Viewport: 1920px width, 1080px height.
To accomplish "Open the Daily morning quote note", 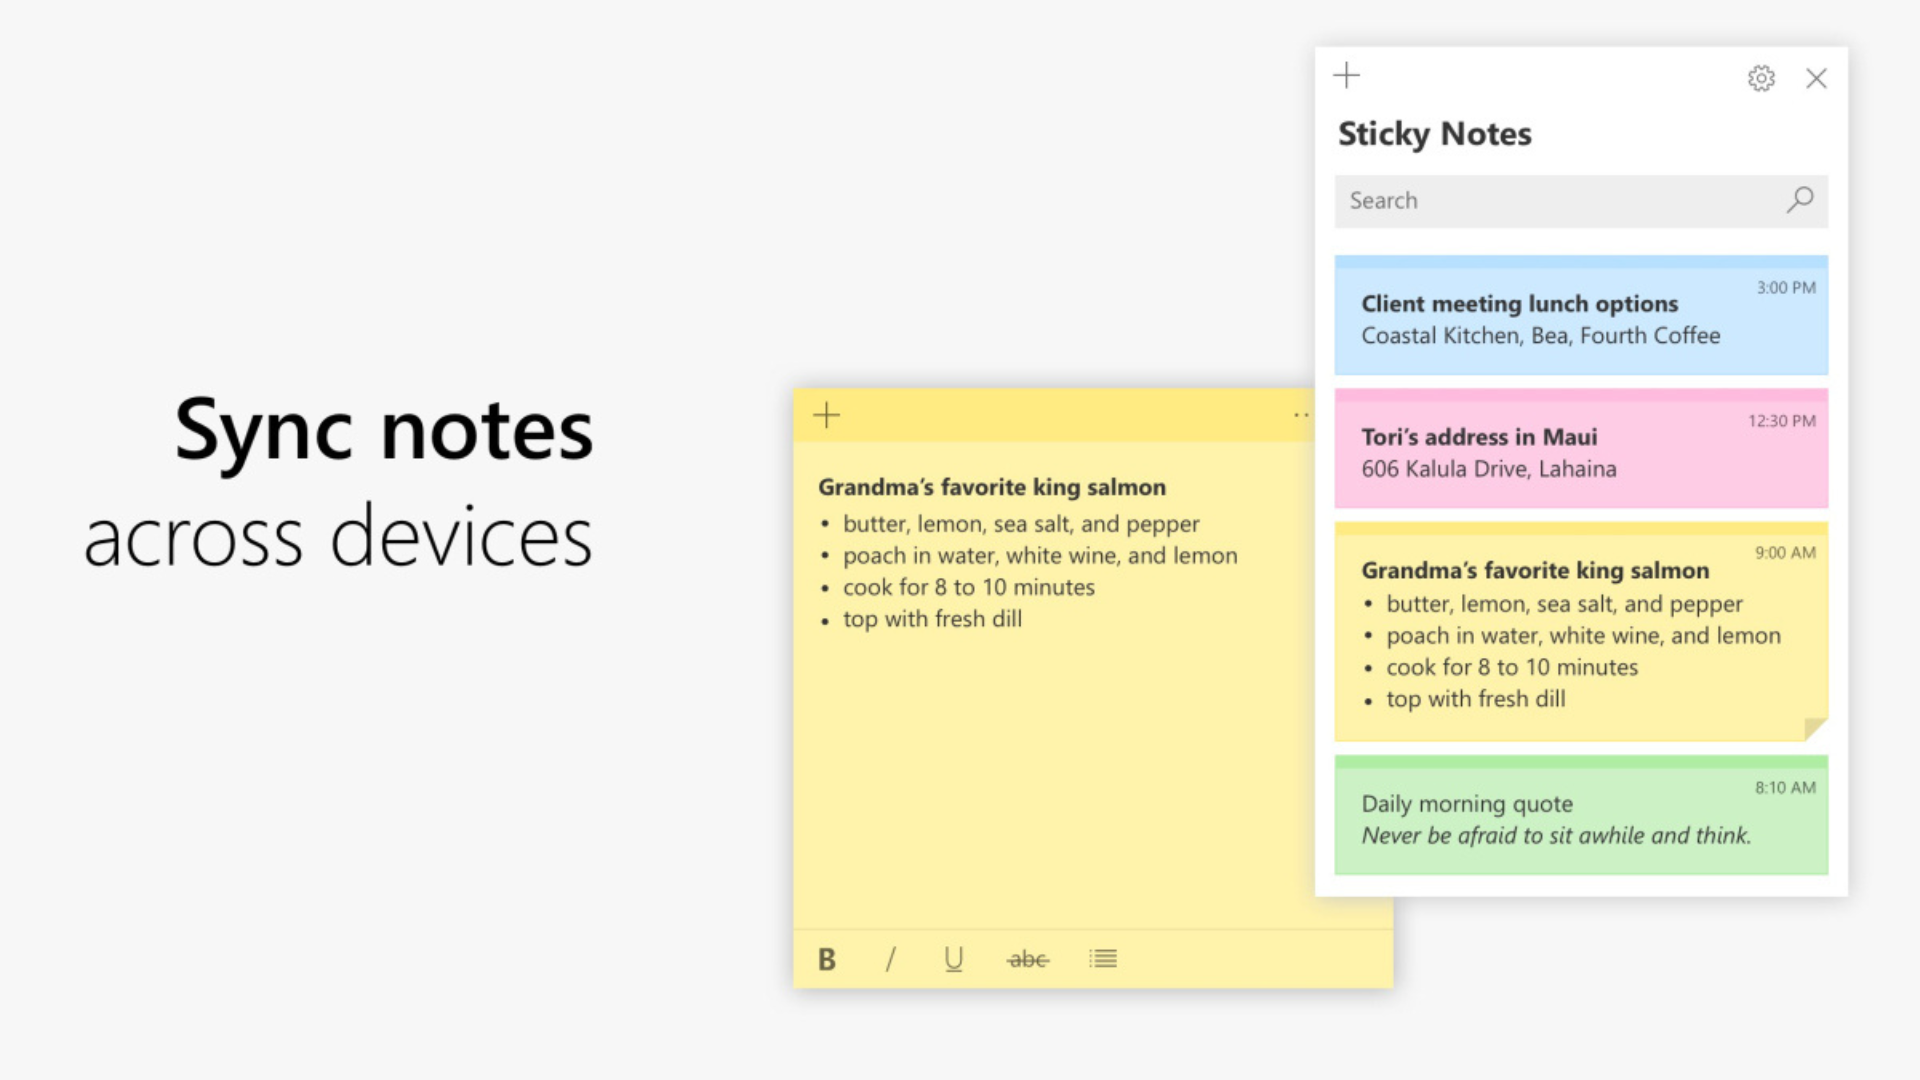I will point(1580,818).
